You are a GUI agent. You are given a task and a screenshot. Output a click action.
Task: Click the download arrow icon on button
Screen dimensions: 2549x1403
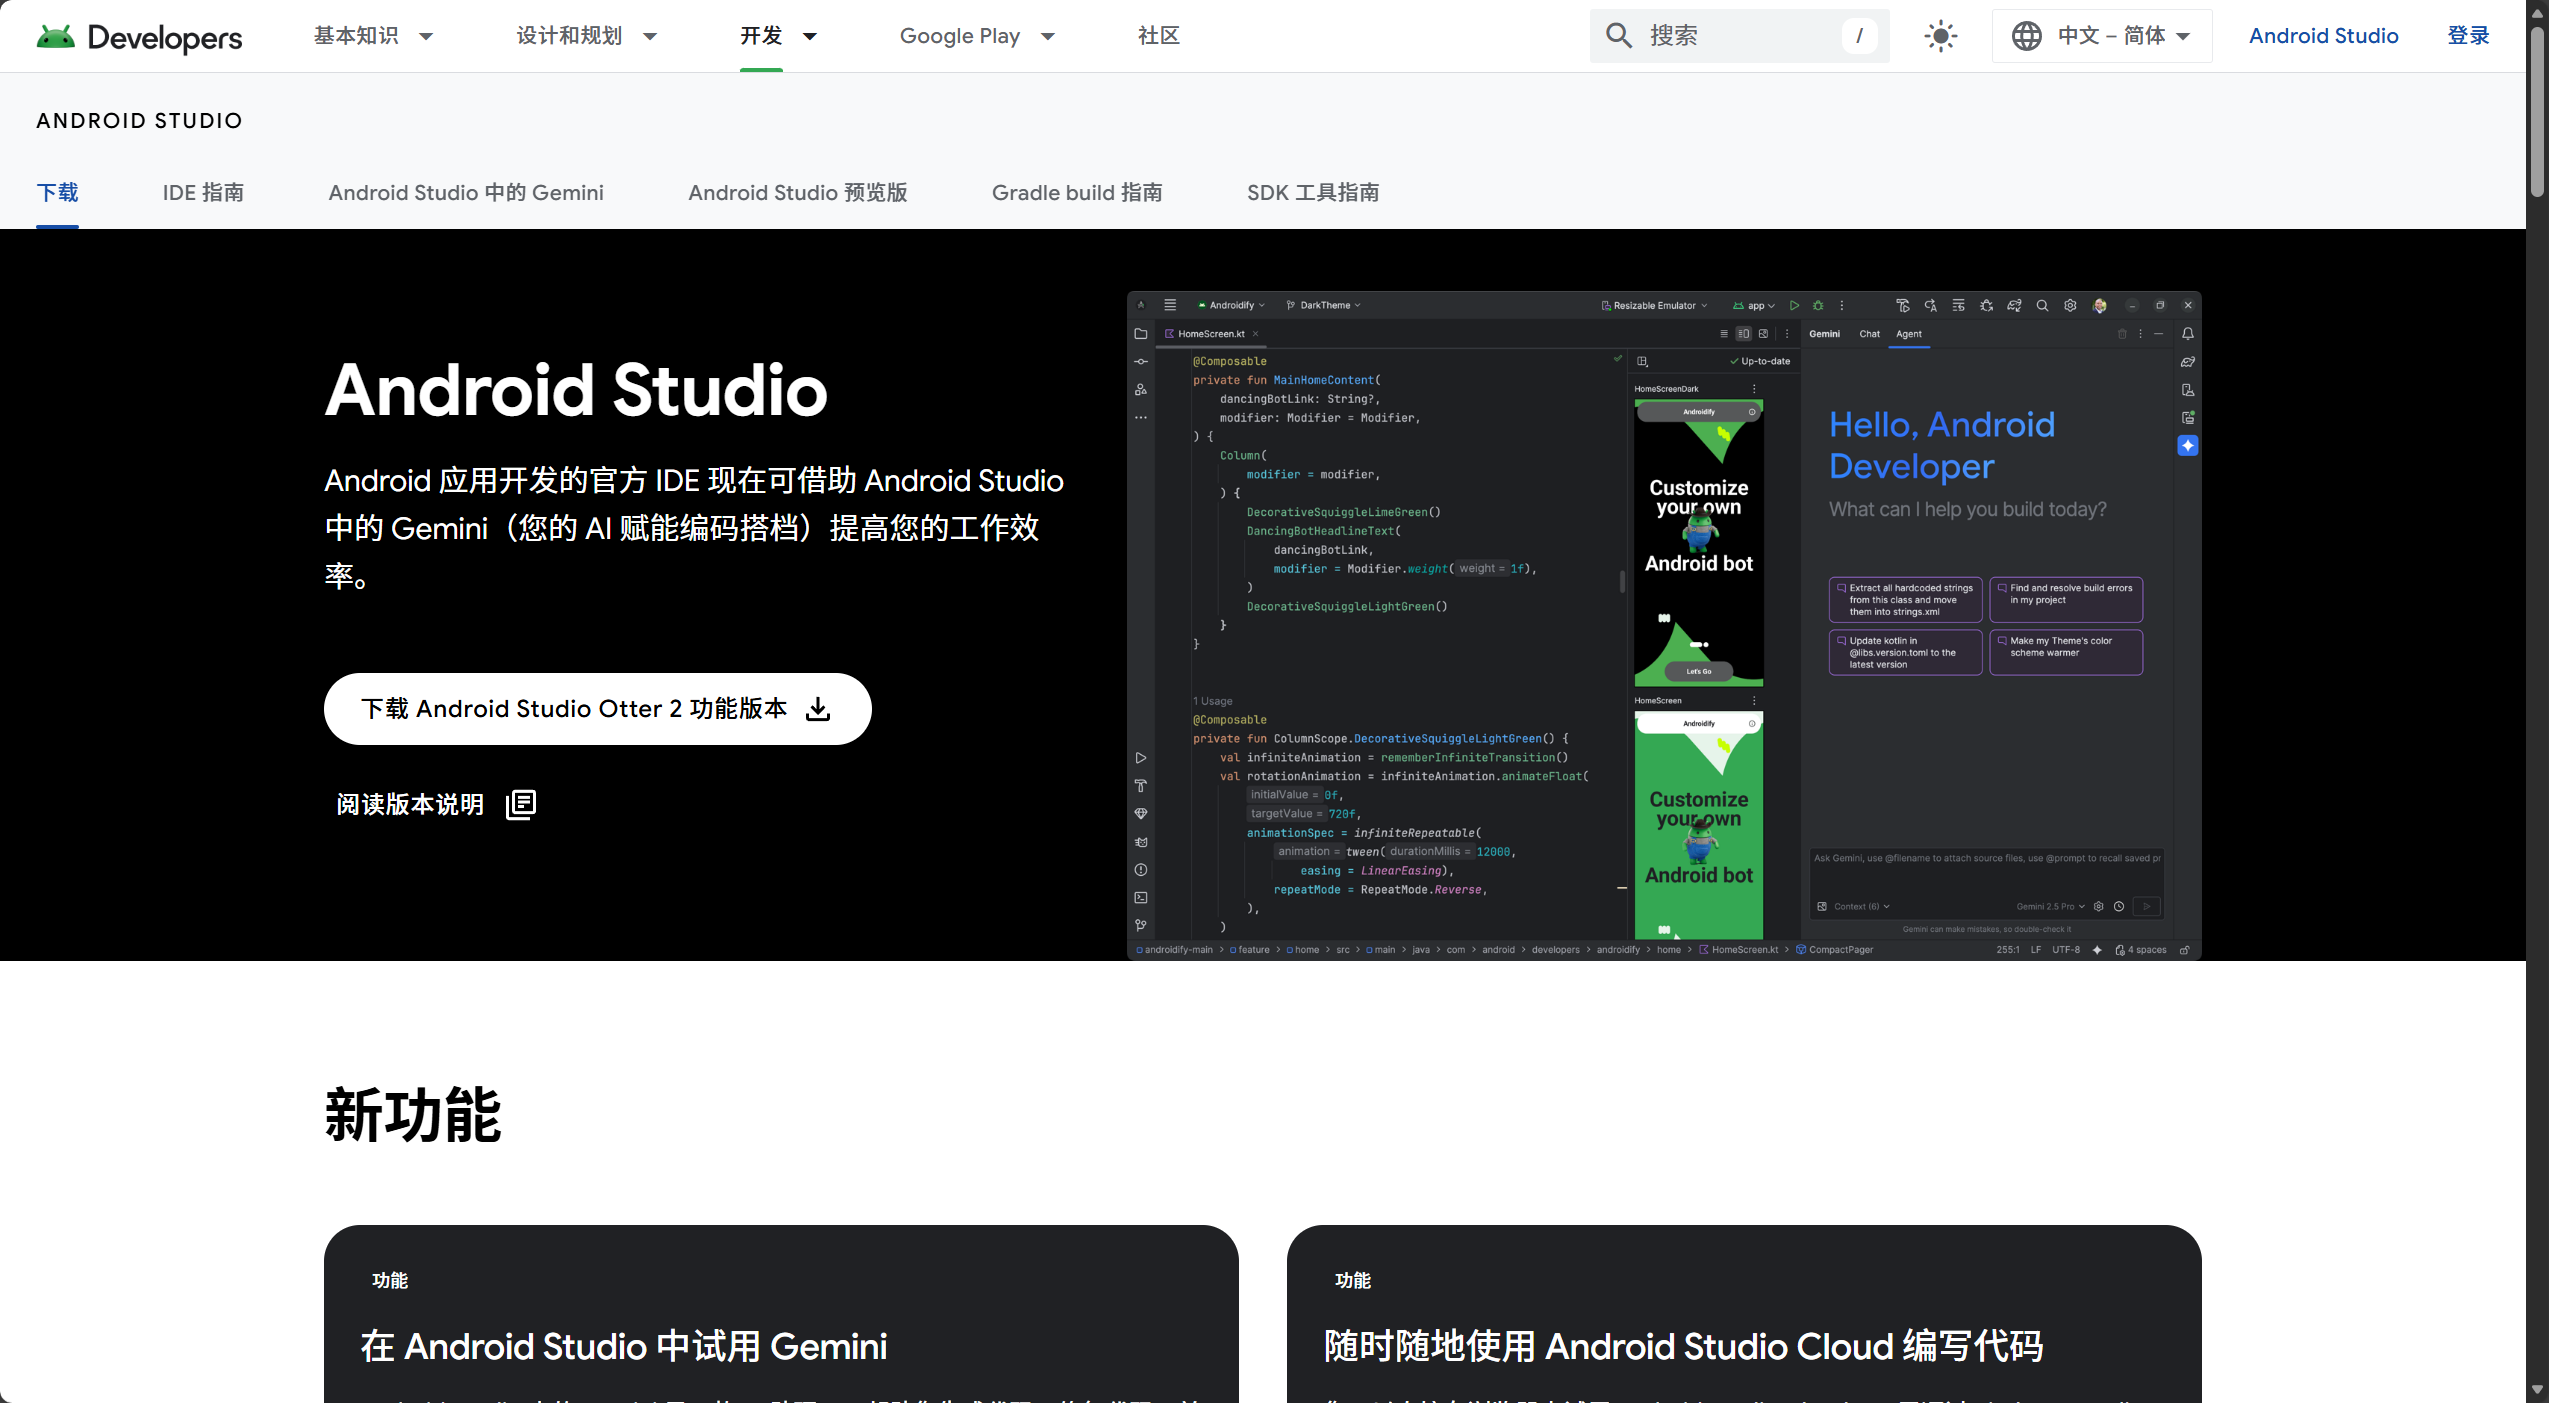tap(818, 709)
